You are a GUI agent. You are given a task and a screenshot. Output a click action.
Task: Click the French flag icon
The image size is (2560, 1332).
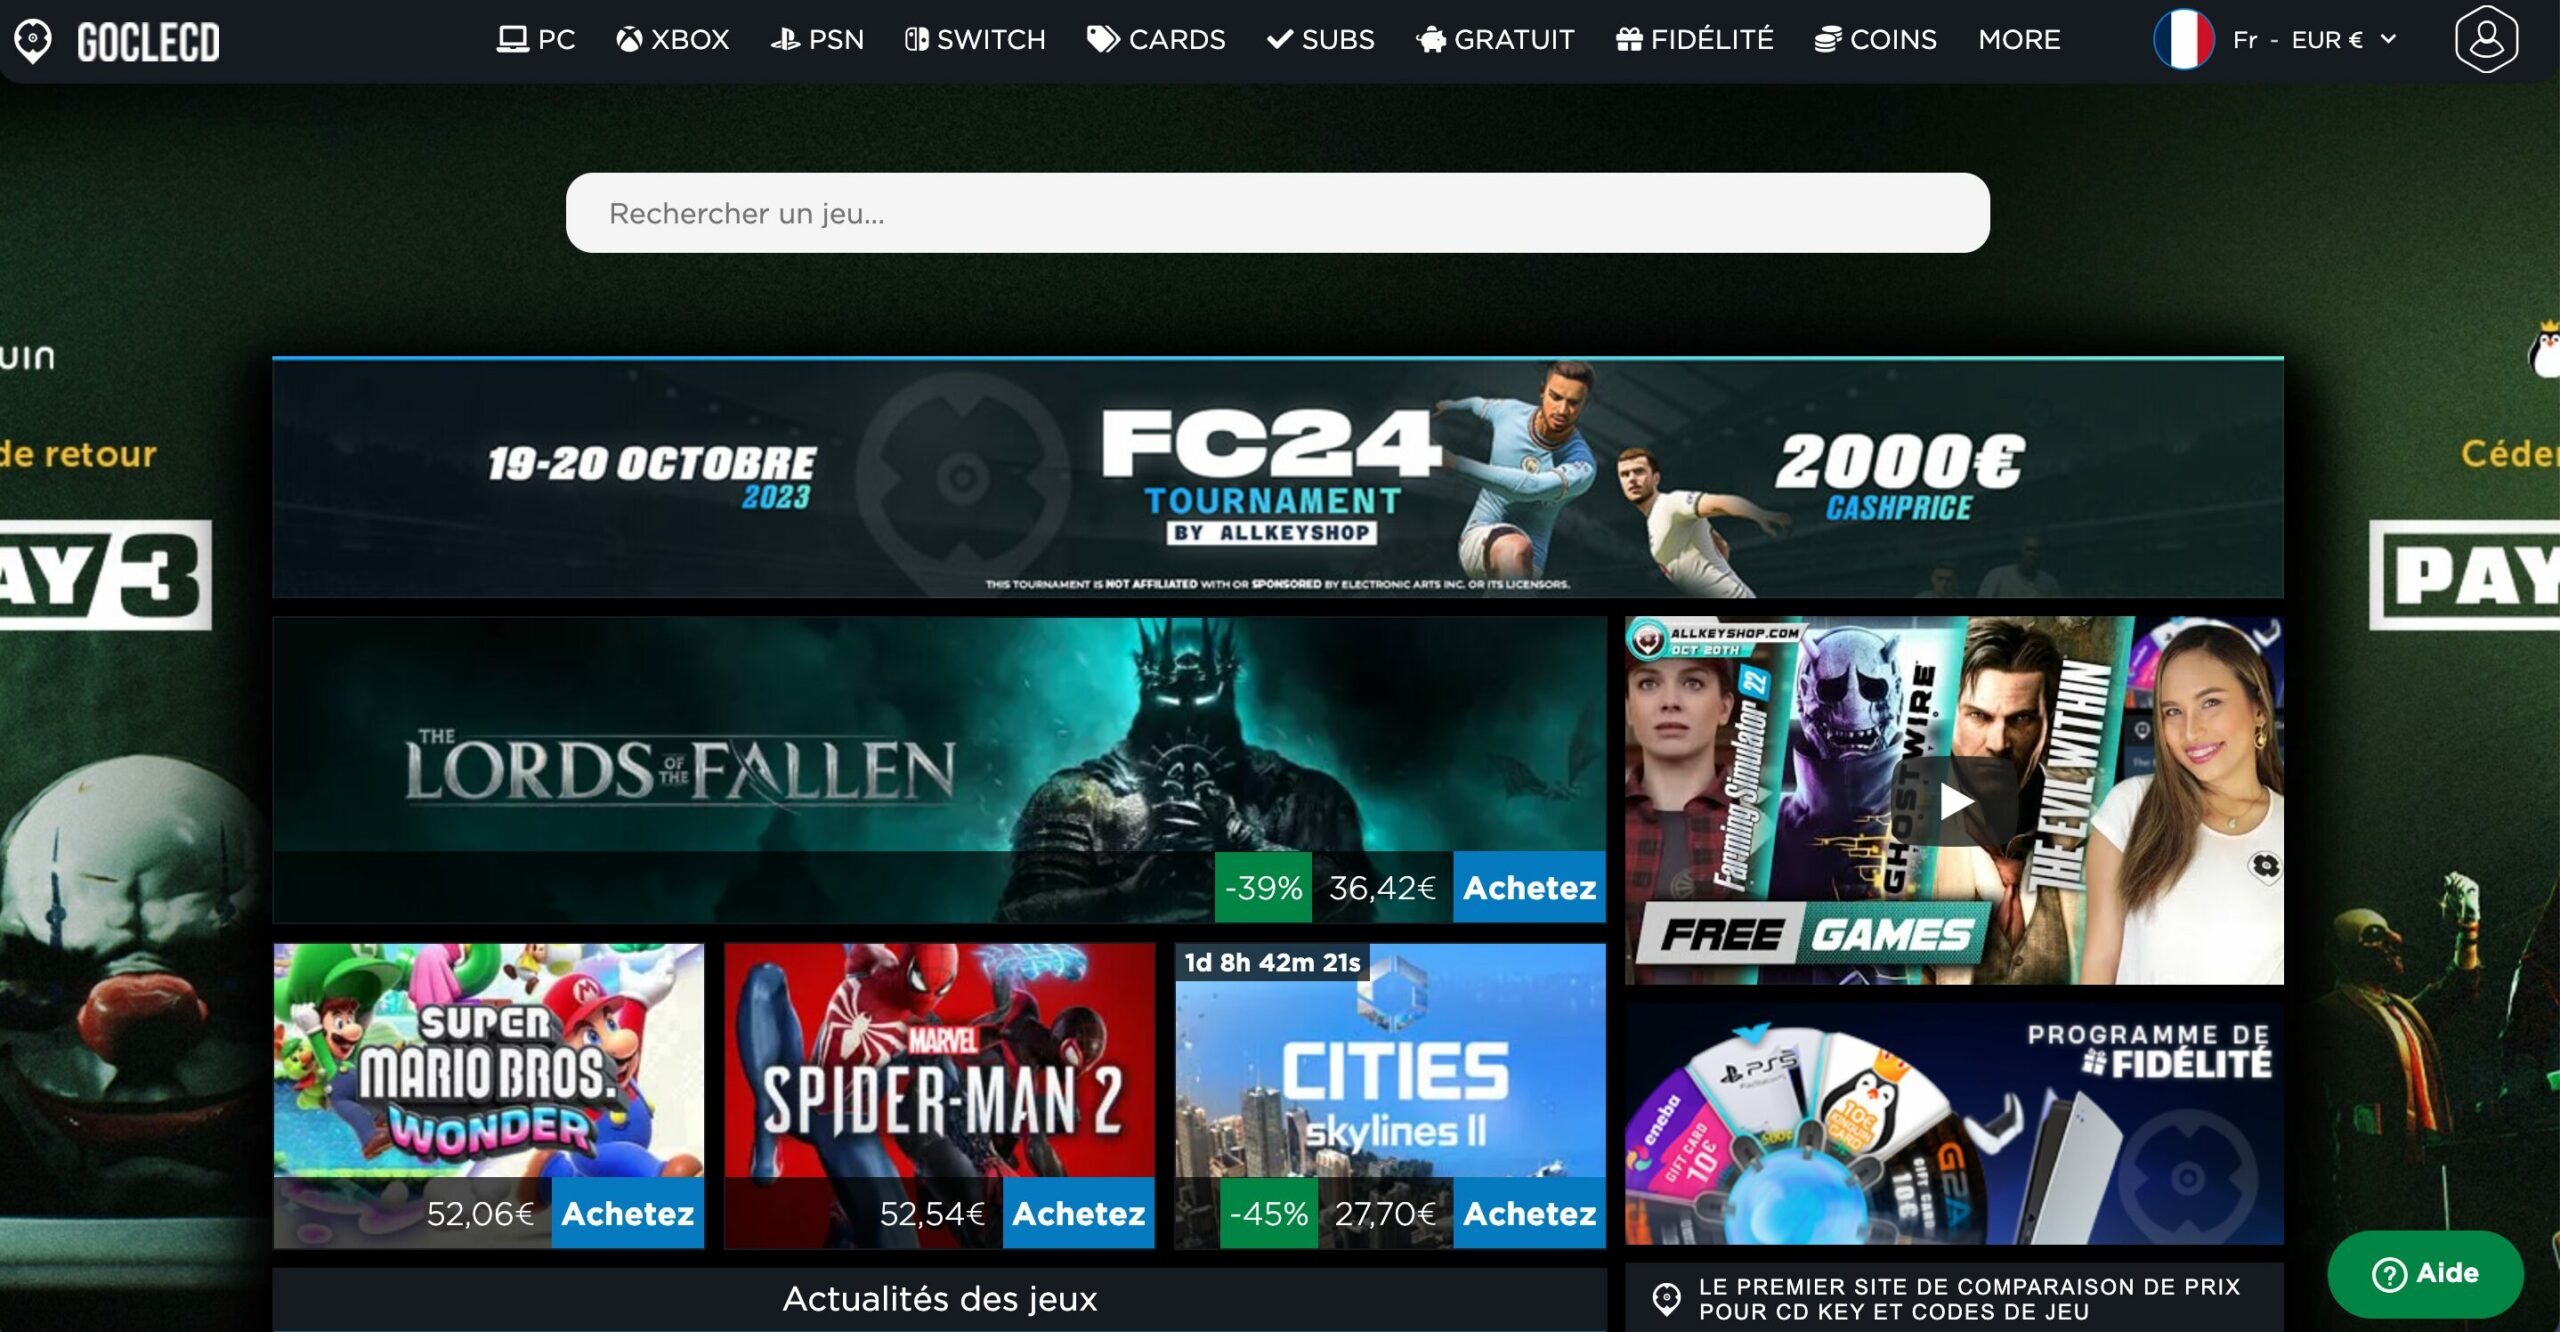[2183, 40]
